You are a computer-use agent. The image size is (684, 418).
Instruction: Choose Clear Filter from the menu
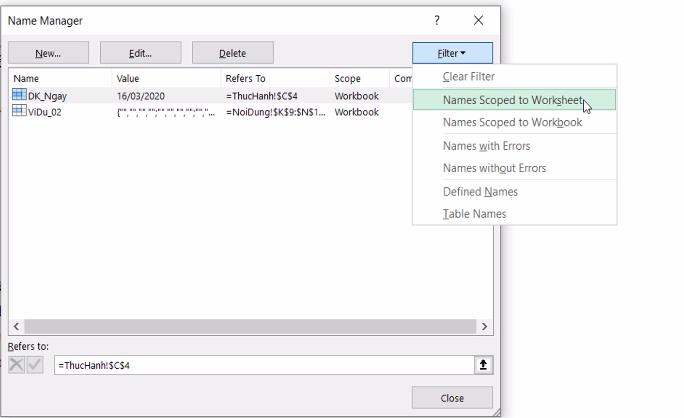[469, 77]
